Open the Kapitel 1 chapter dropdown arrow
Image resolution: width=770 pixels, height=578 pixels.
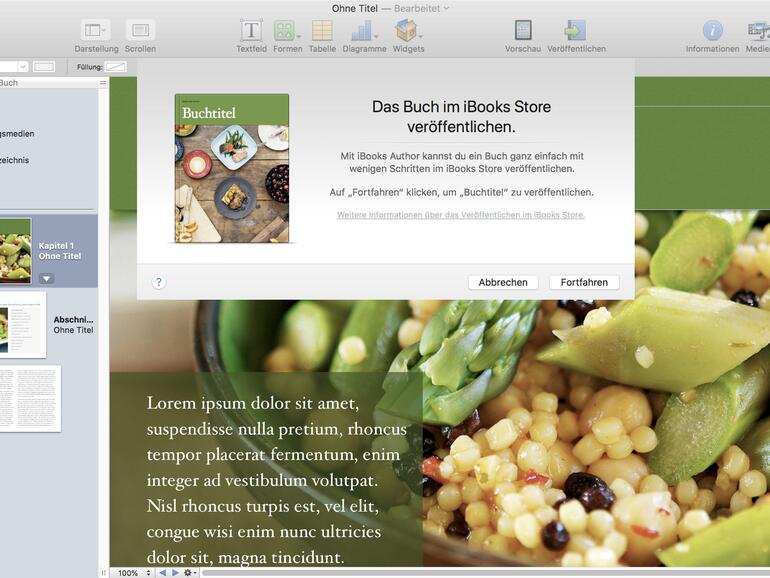click(x=47, y=278)
